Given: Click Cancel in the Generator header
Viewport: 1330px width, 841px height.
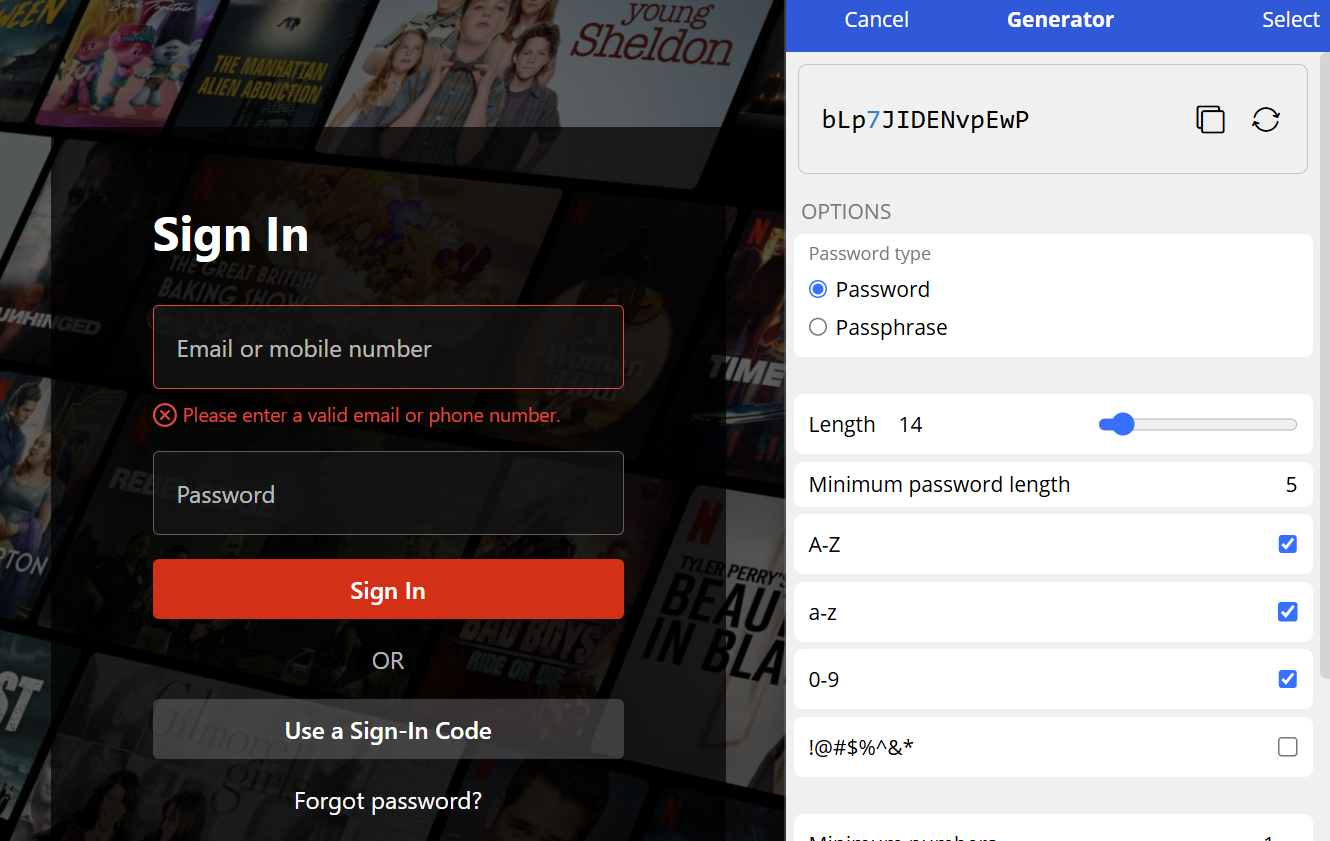Looking at the screenshot, I should point(876,20).
